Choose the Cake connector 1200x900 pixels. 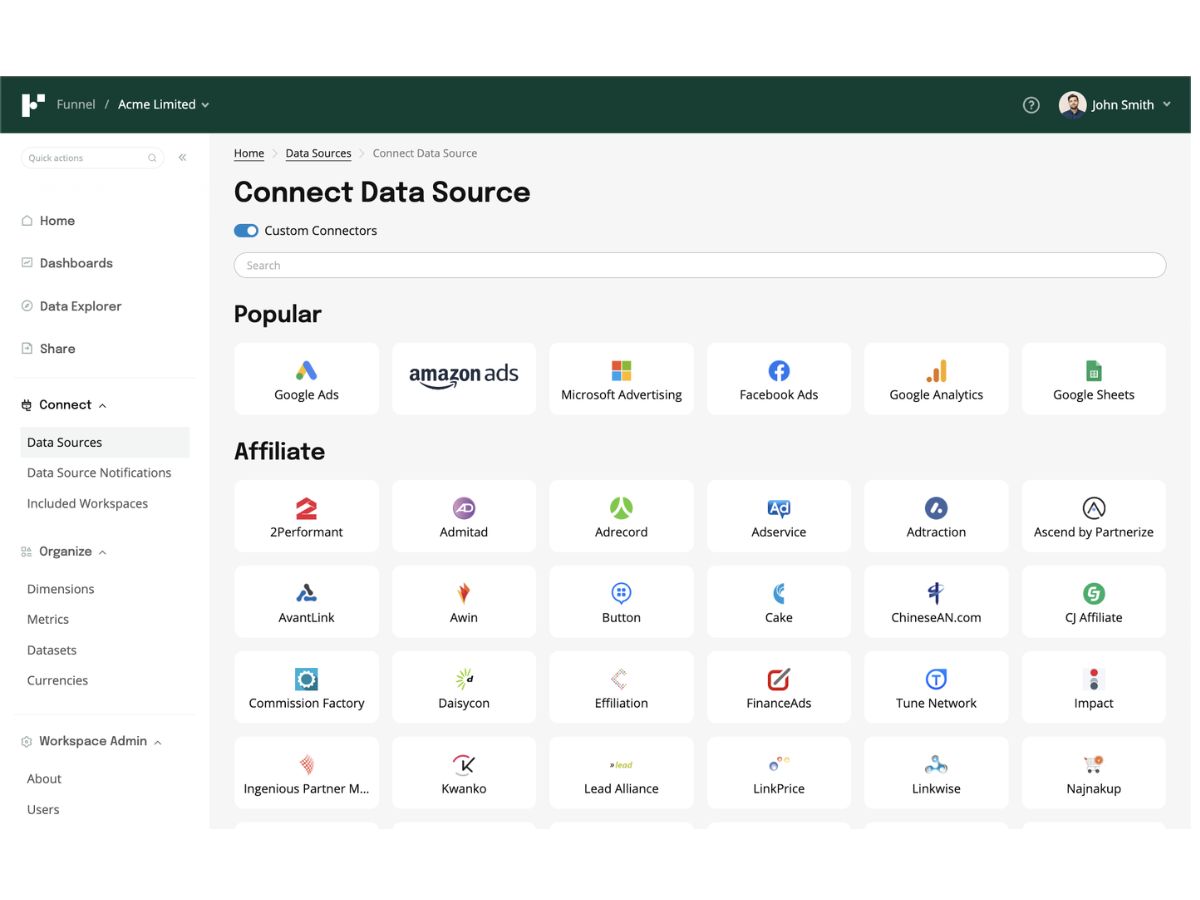[x=779, y=602]
